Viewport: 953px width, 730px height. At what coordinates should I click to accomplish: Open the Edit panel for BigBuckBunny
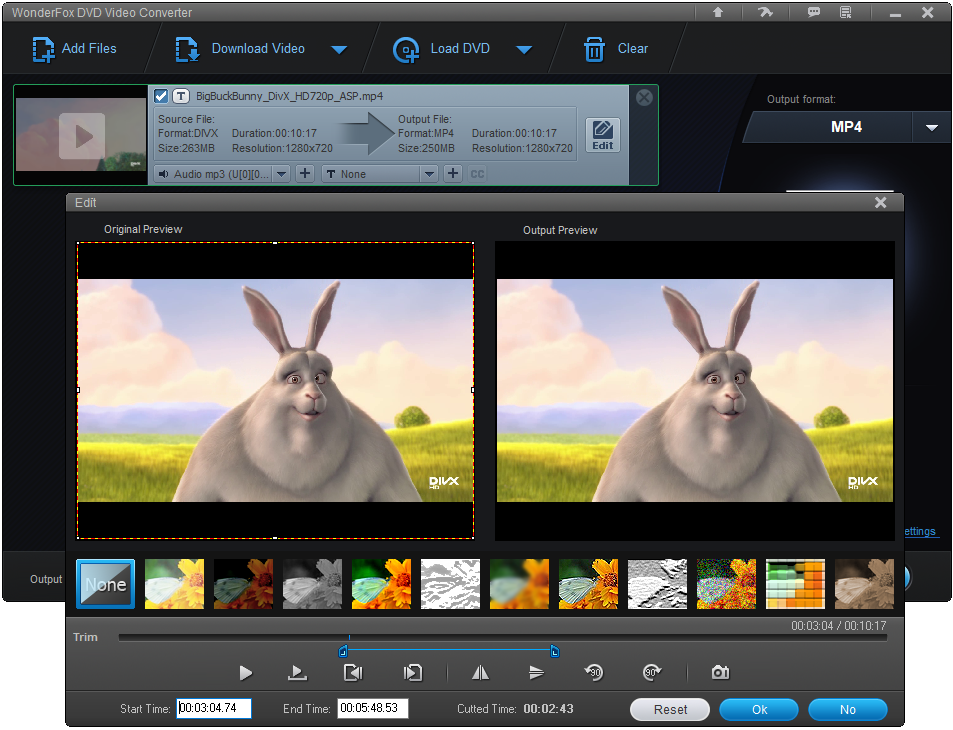602,134
